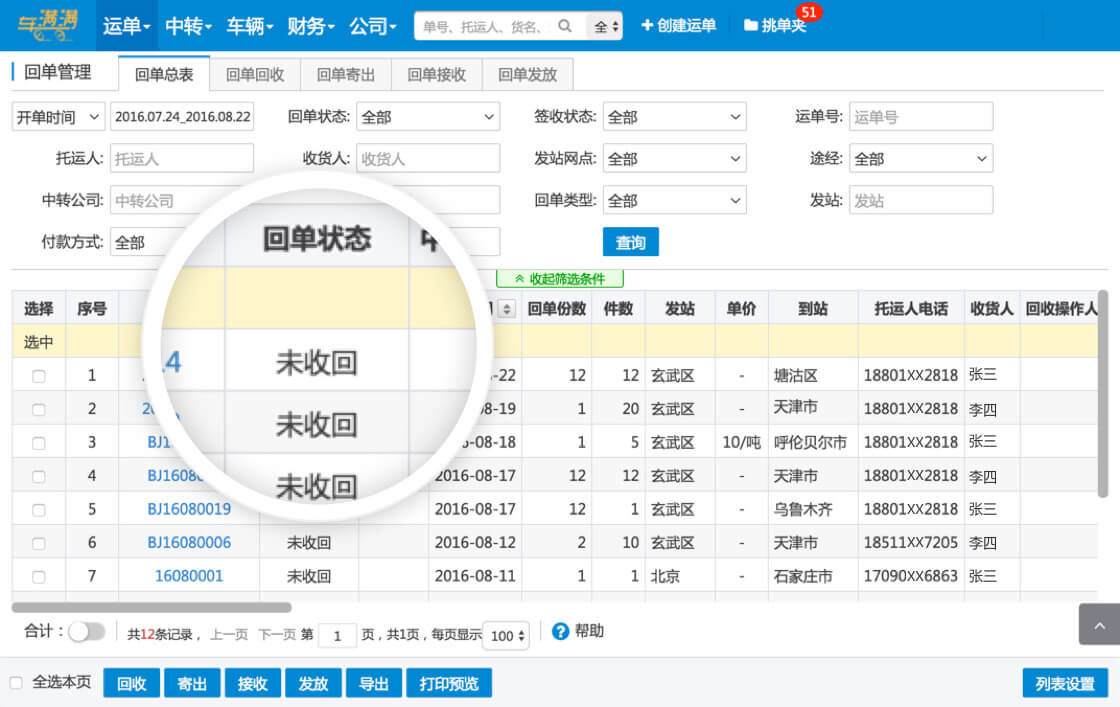Focus the 托运人 input field
The image size is (1120, 707).
click(182, 159)
